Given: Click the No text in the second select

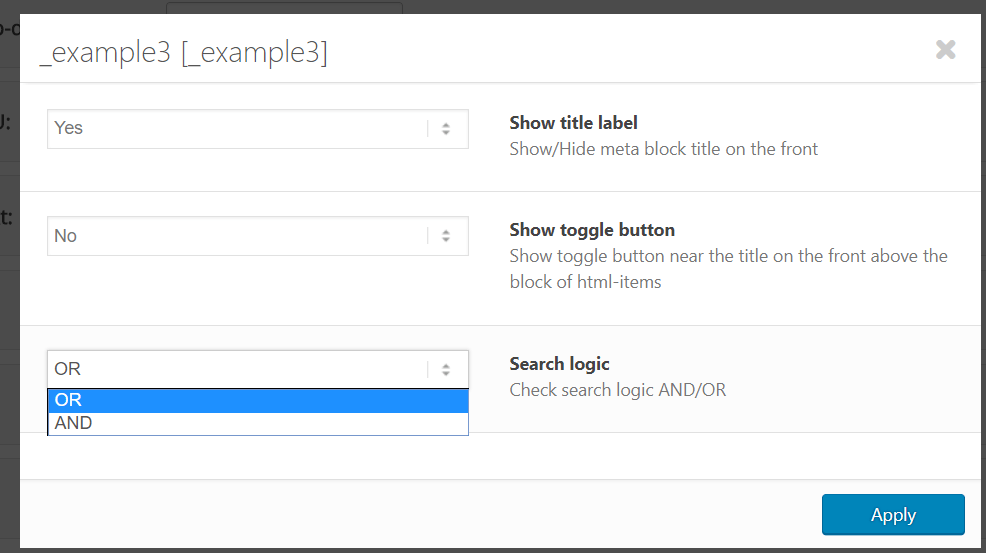Looking at the screenshot, I should (66, 237).
